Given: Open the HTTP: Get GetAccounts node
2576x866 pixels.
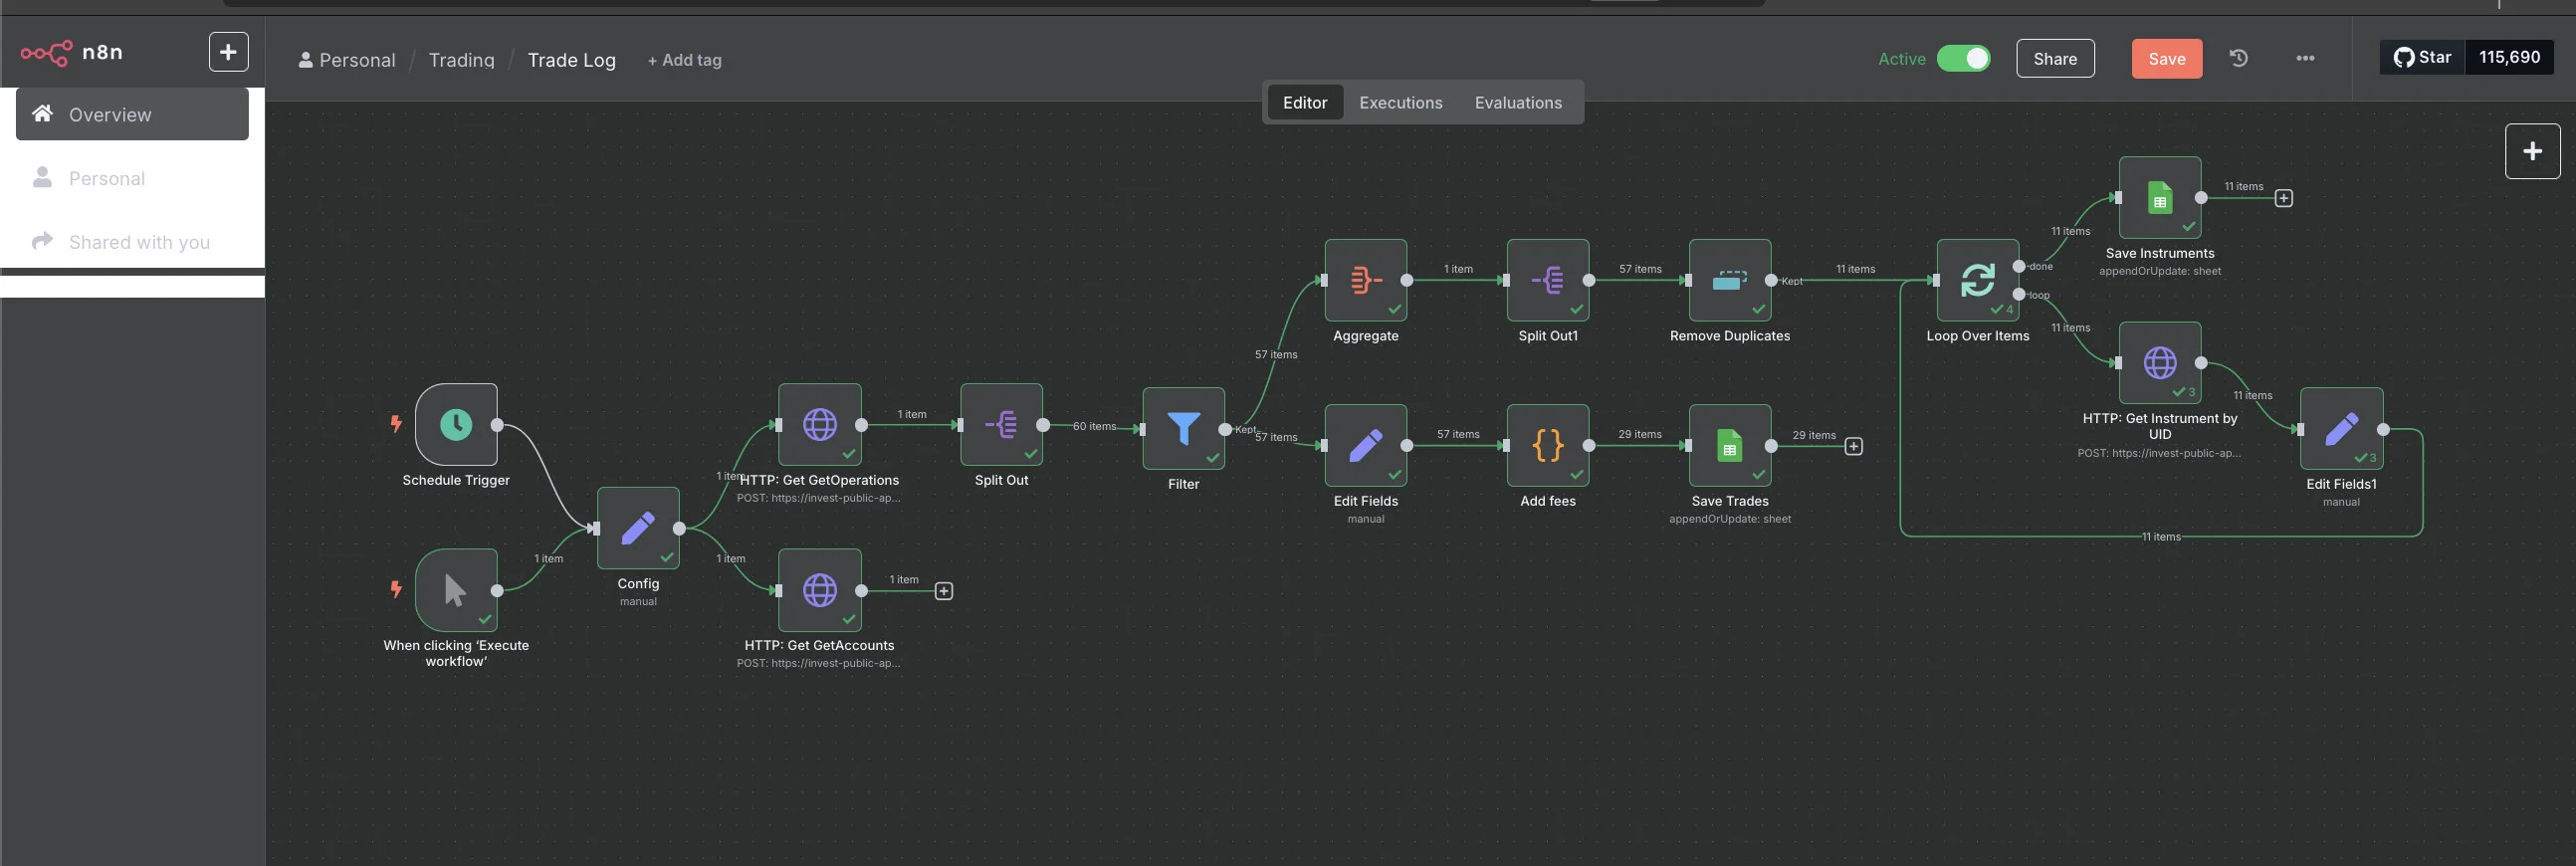Looking at the screenshot, I should coord(820,589).
